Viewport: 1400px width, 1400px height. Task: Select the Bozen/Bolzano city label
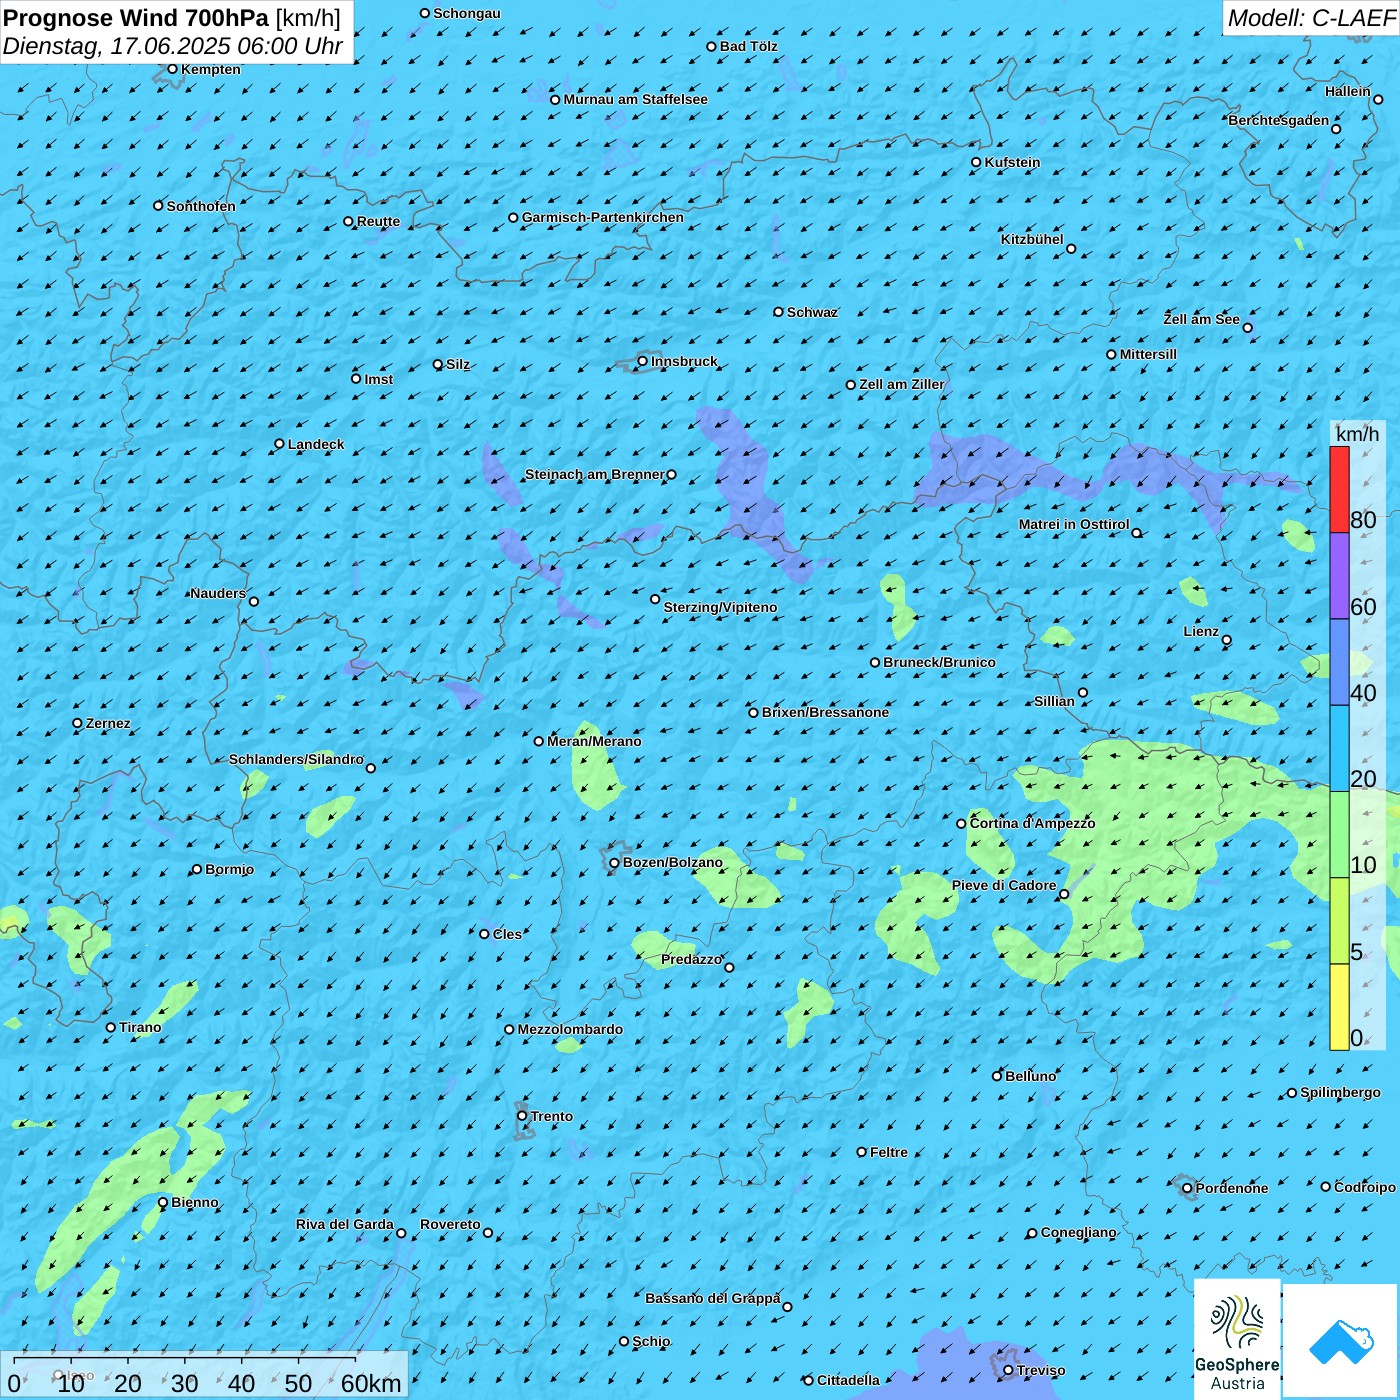673,862
